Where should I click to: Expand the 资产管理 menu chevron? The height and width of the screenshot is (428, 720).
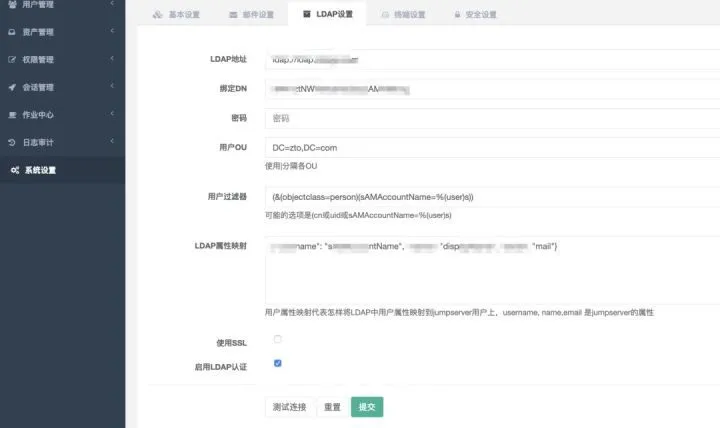click(112, 31)
